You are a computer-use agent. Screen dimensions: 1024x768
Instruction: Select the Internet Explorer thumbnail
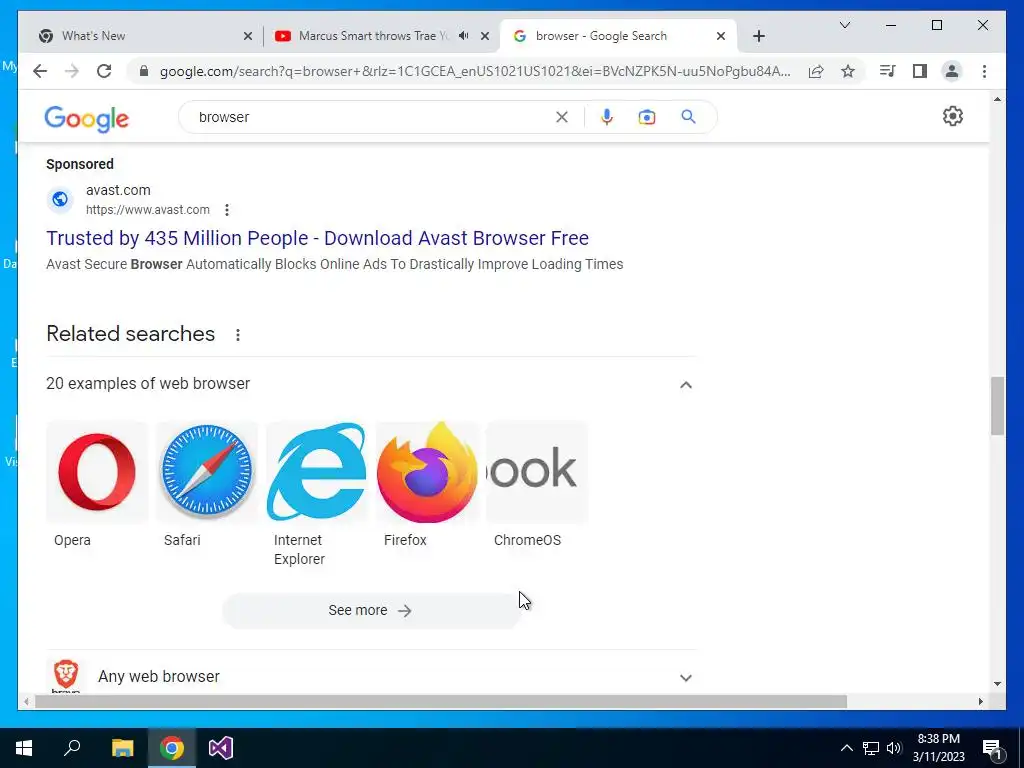pyautogui.click(x=316, y=472)
